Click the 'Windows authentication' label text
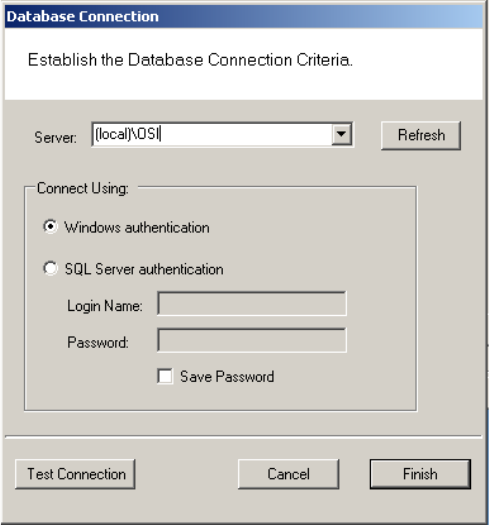The image size is (489, 525). coord(137,228)
